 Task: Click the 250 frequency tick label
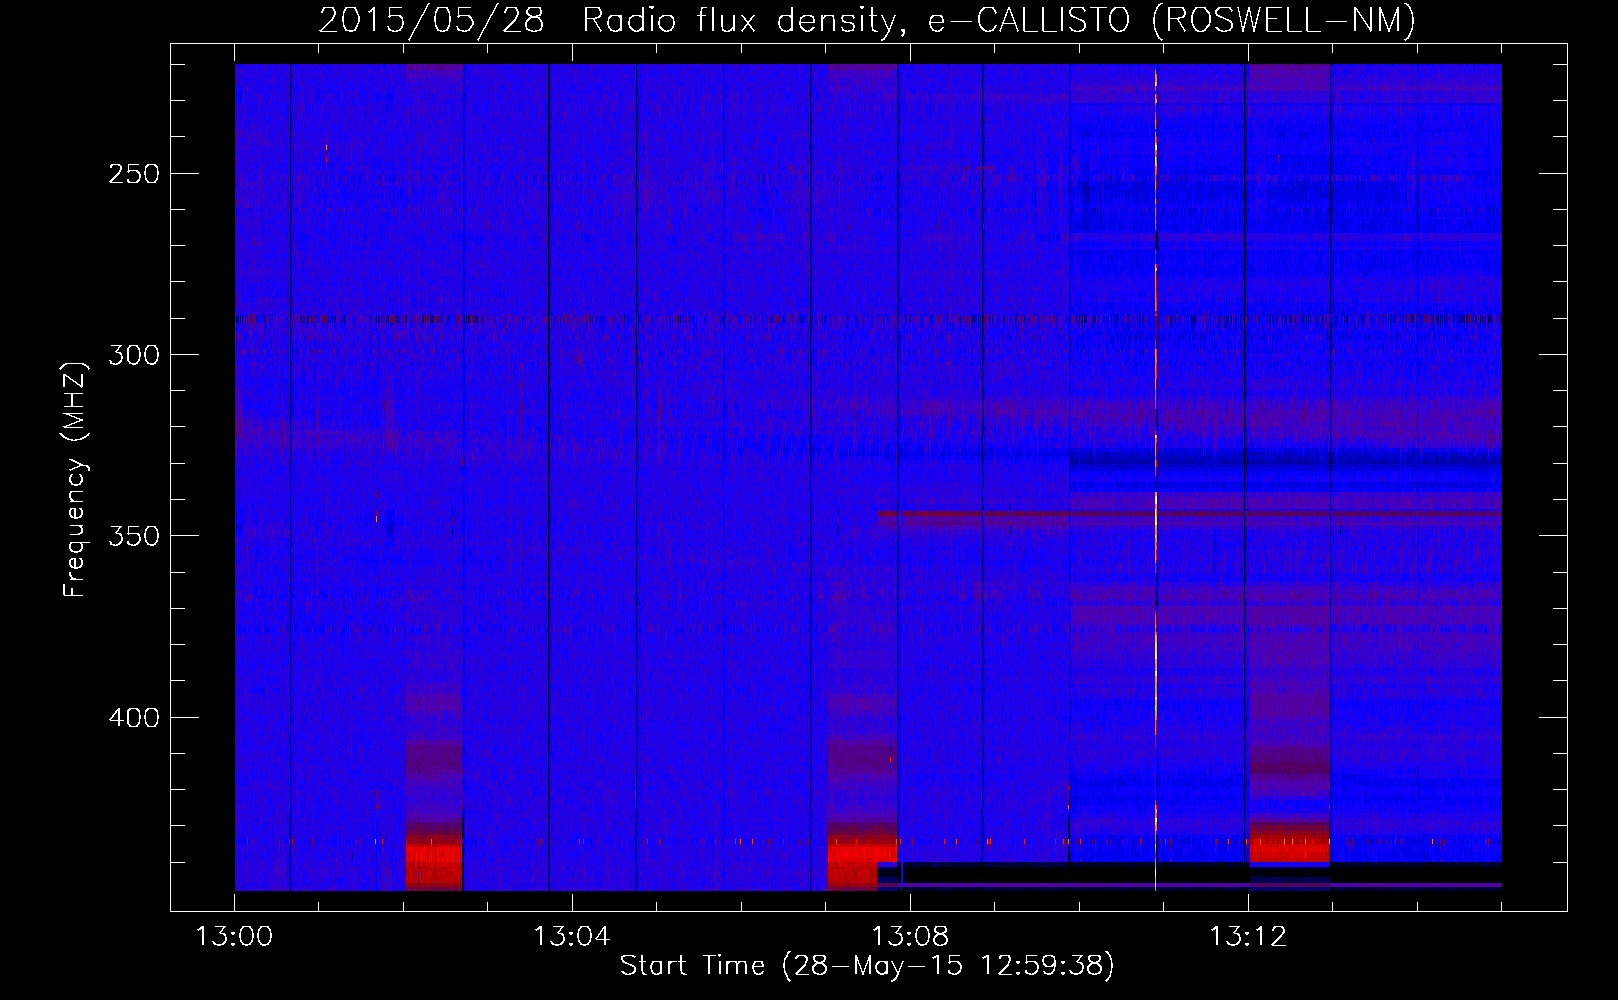coord(133,174)
